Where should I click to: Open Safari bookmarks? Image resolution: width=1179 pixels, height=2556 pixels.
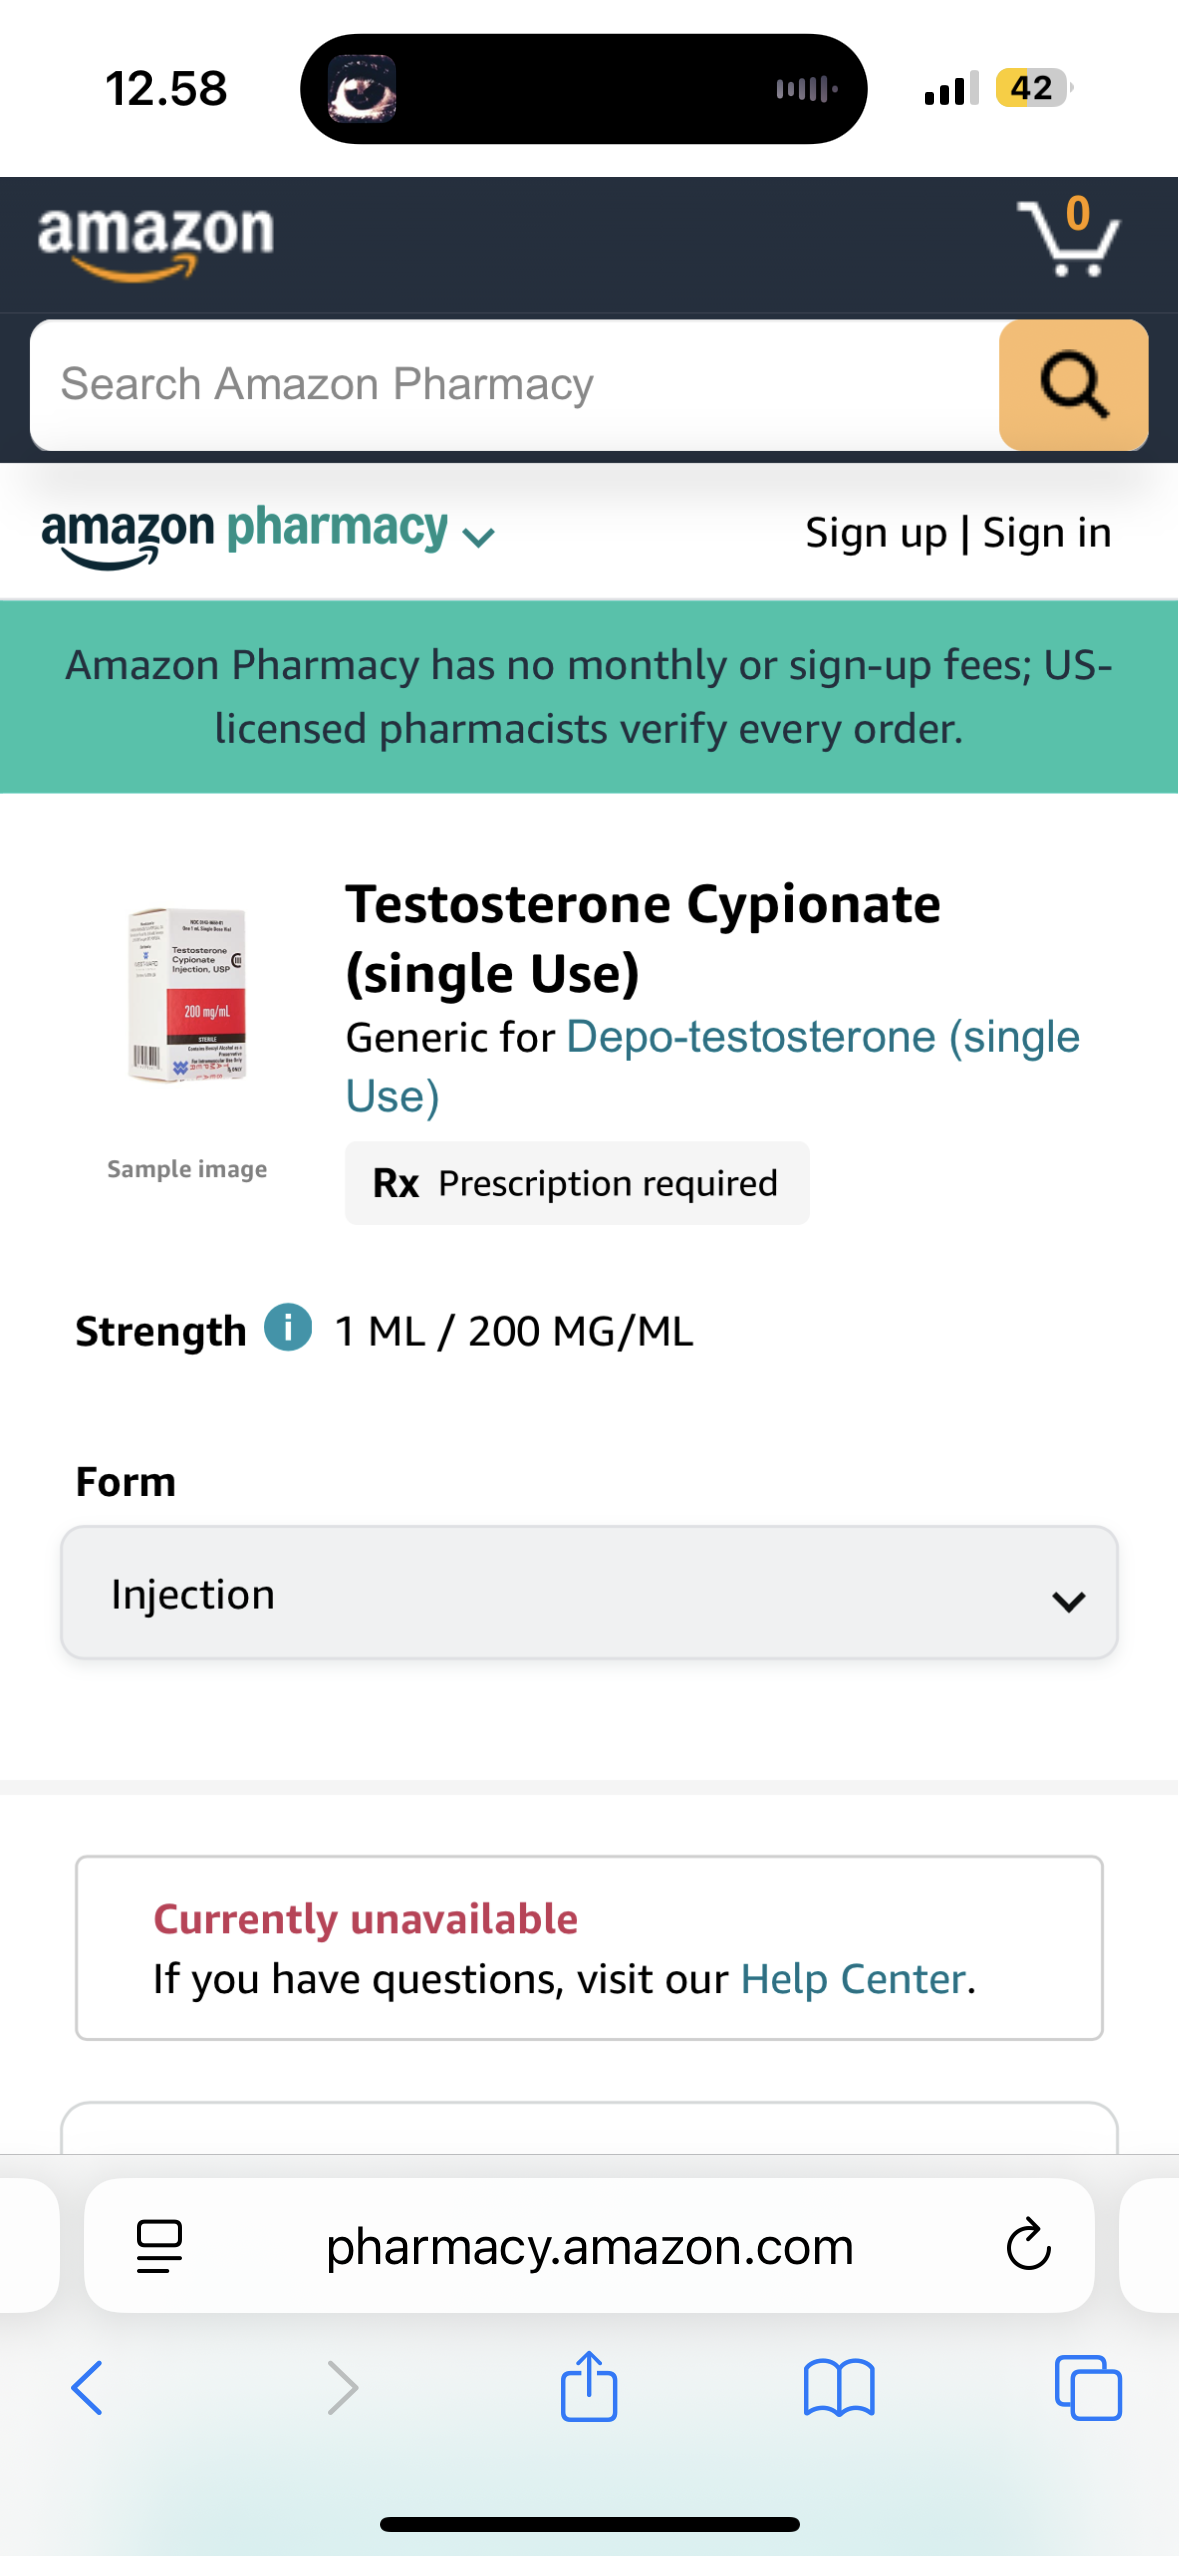(838, 2388)
